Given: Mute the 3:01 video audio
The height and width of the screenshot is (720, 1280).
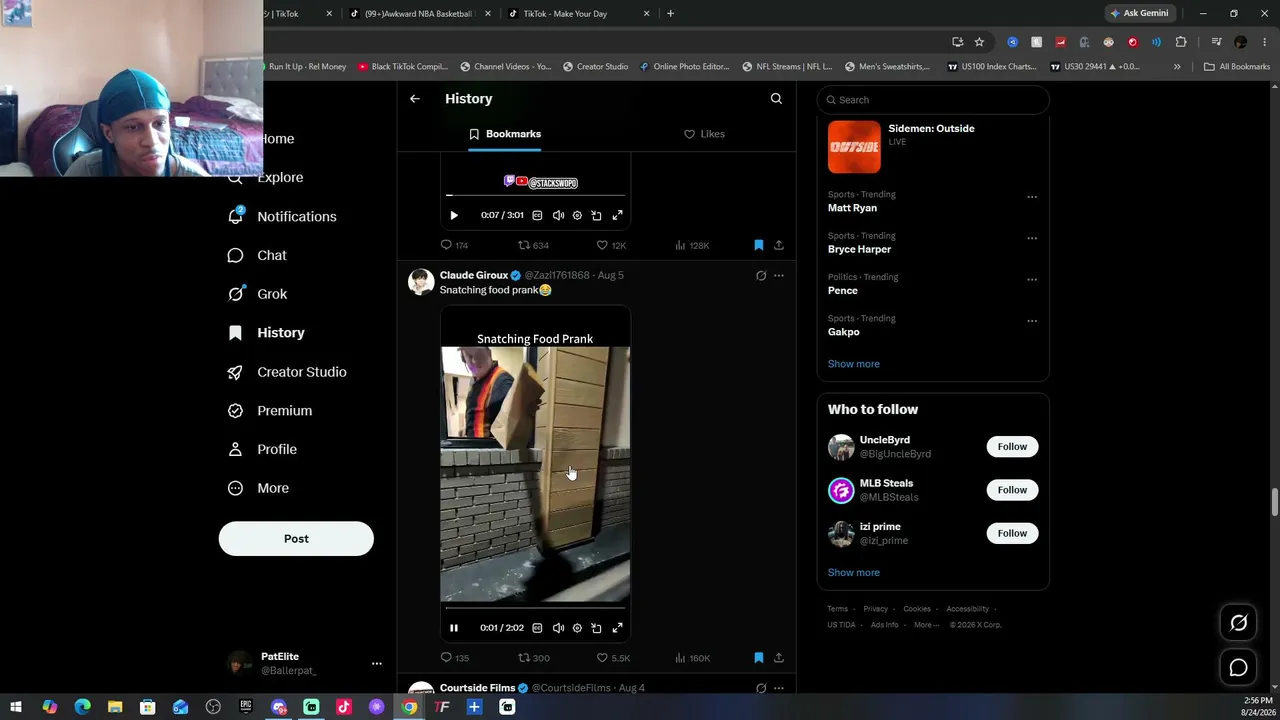Looking at the screenshot, I should [x=558, y=215].
